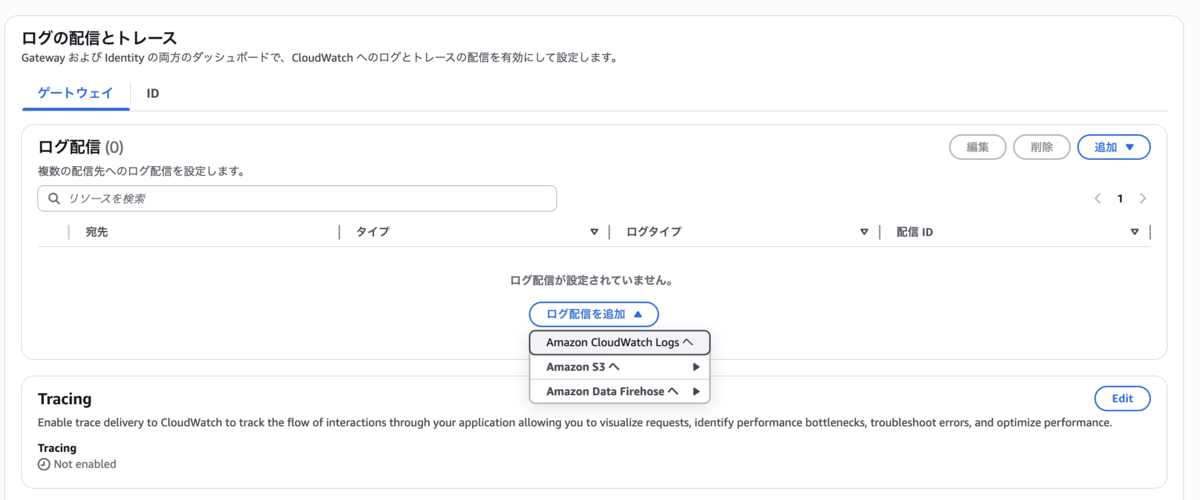Click the Tracing Edit button
1200x500 pixels.
click(x=1122, y=398)
